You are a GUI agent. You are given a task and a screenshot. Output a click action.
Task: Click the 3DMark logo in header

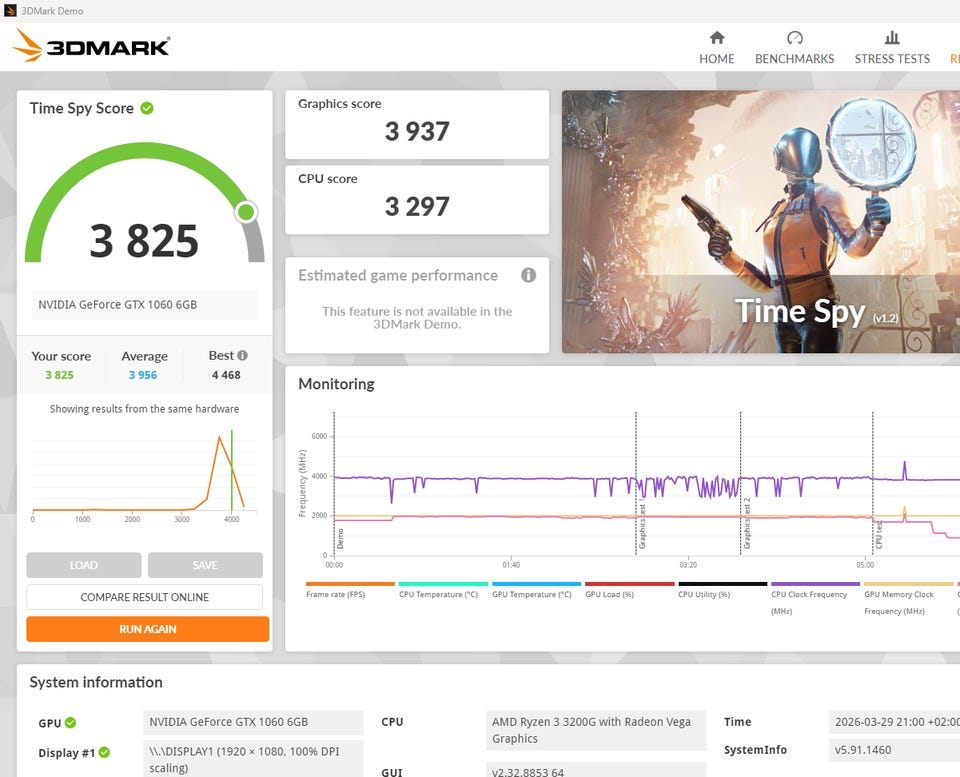92,46
